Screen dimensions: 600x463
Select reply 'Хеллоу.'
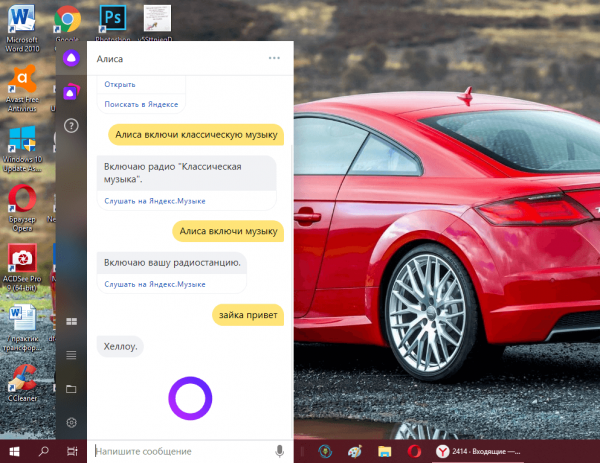120,347
